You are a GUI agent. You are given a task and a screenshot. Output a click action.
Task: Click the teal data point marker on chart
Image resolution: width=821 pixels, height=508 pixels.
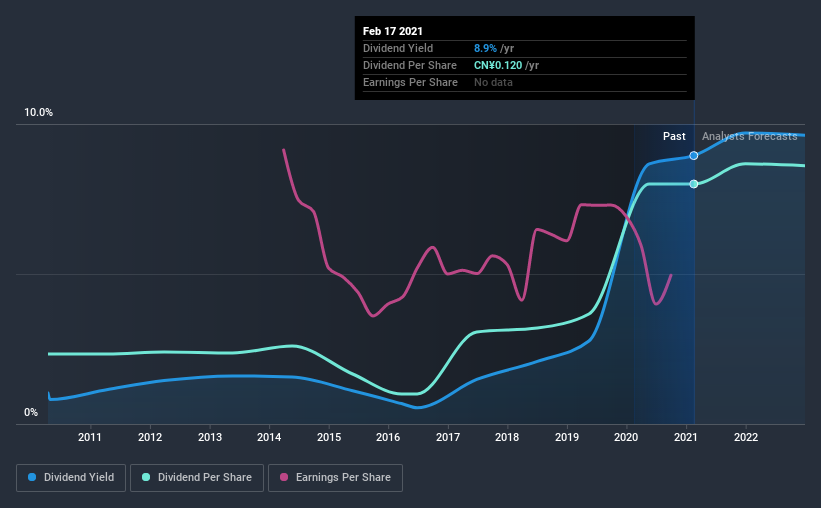(x=694, y=184)
